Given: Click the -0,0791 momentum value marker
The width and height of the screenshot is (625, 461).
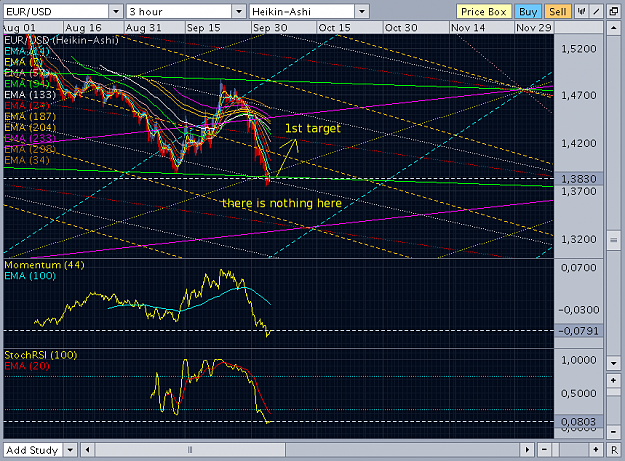Looking at the screenshot, I should [578, 331].
